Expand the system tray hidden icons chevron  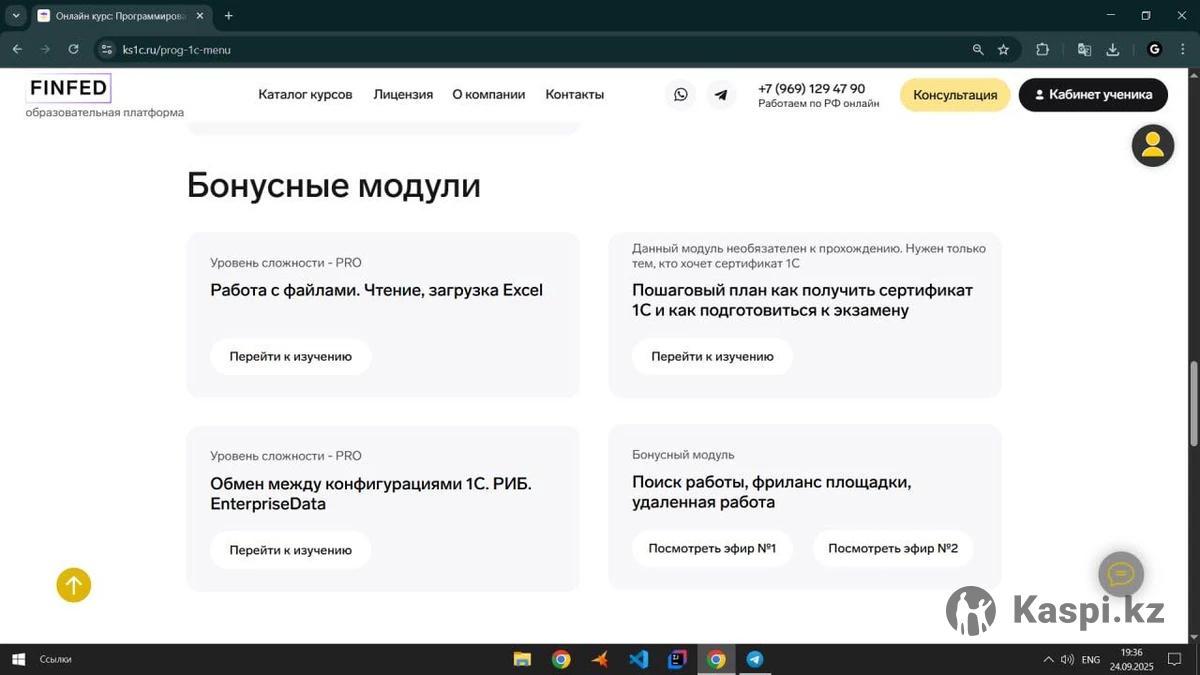click(1048, 659)
